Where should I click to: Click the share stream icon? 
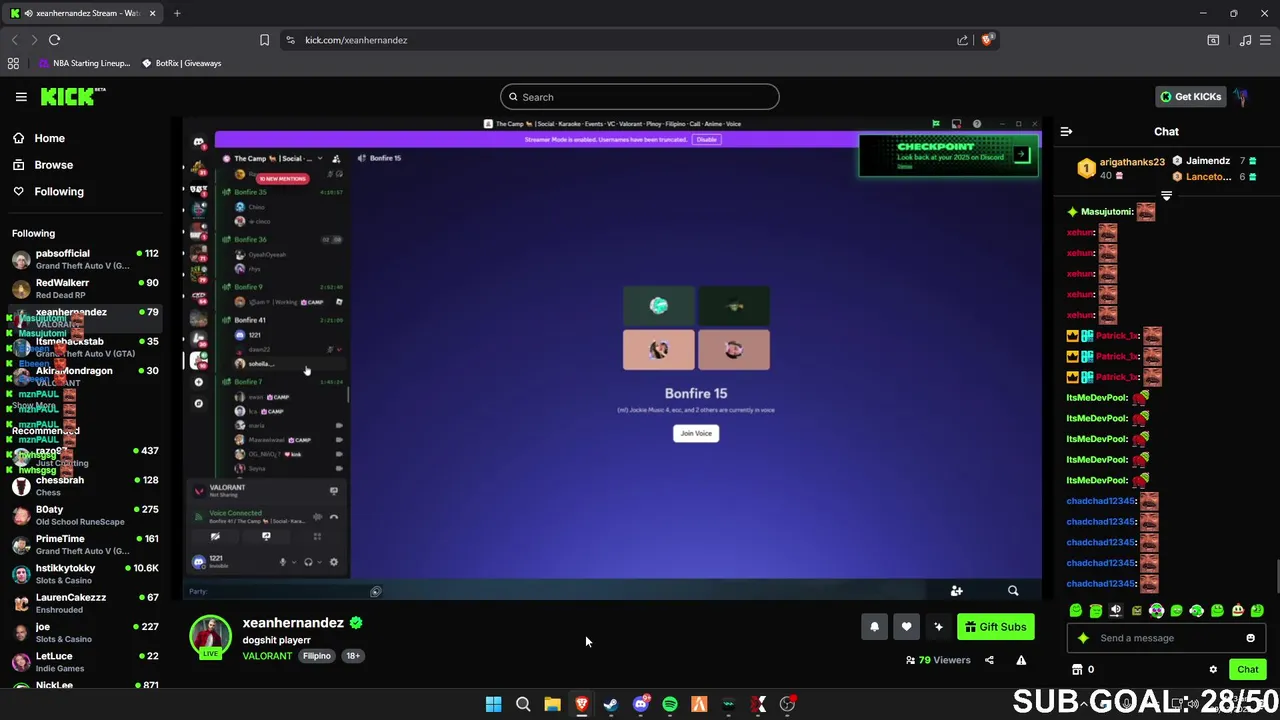tap(989, 660)
